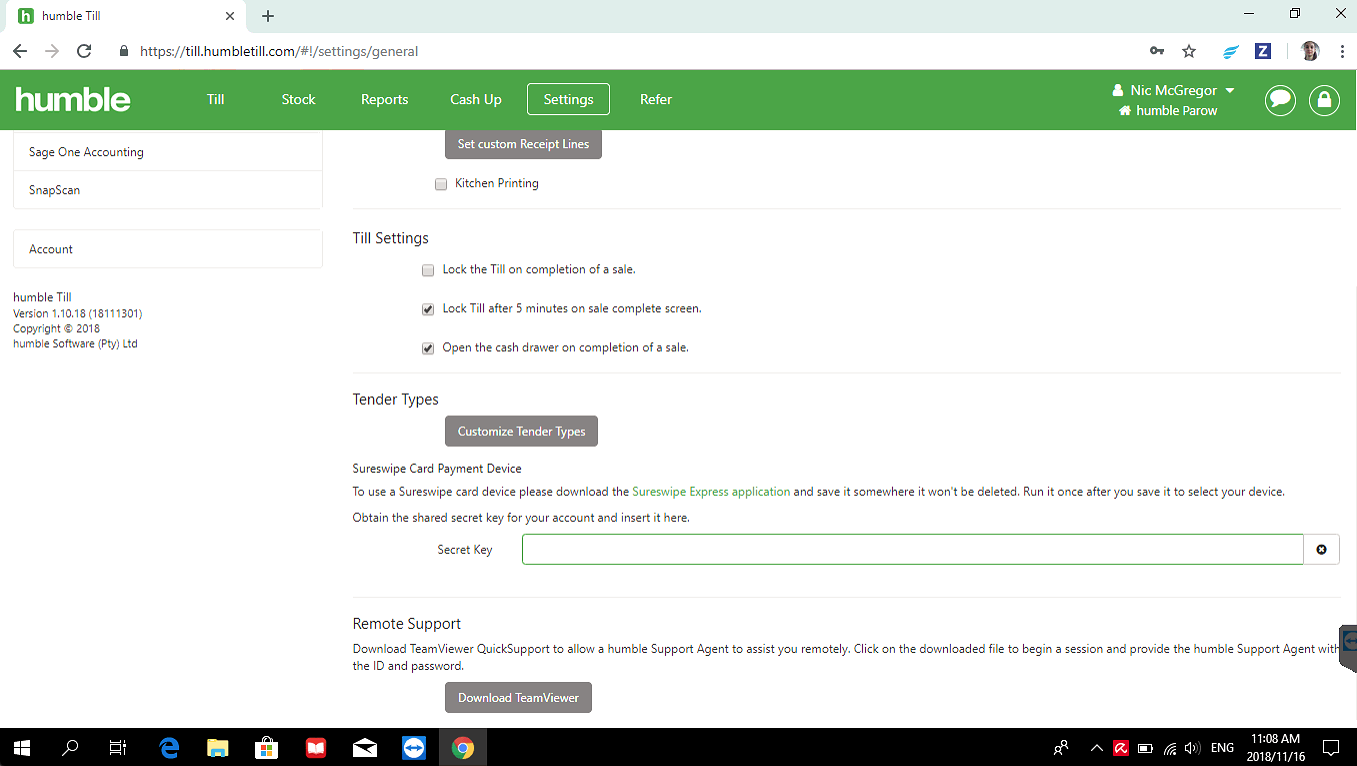Uncheck Lock Till after 5 minutes
The width and height of the screenshot is (1357, 766).
coord(428,309)
